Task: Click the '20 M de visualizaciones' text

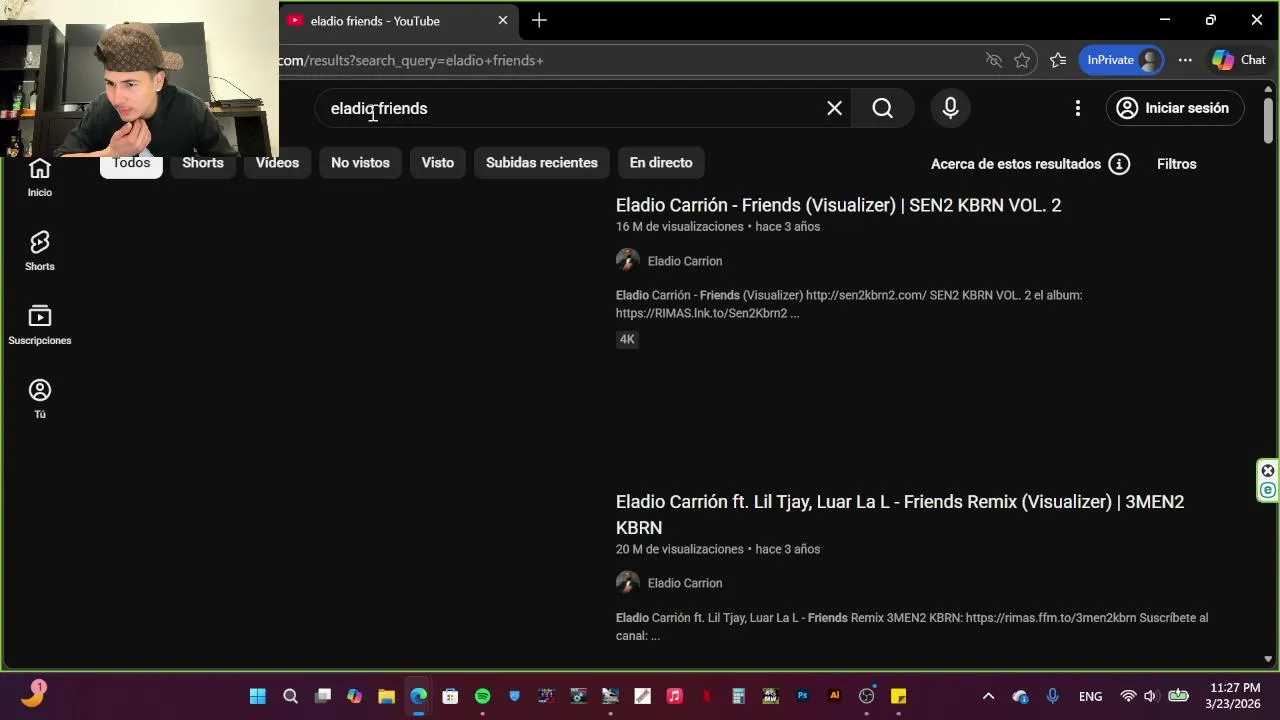Action: click(680, 549)
